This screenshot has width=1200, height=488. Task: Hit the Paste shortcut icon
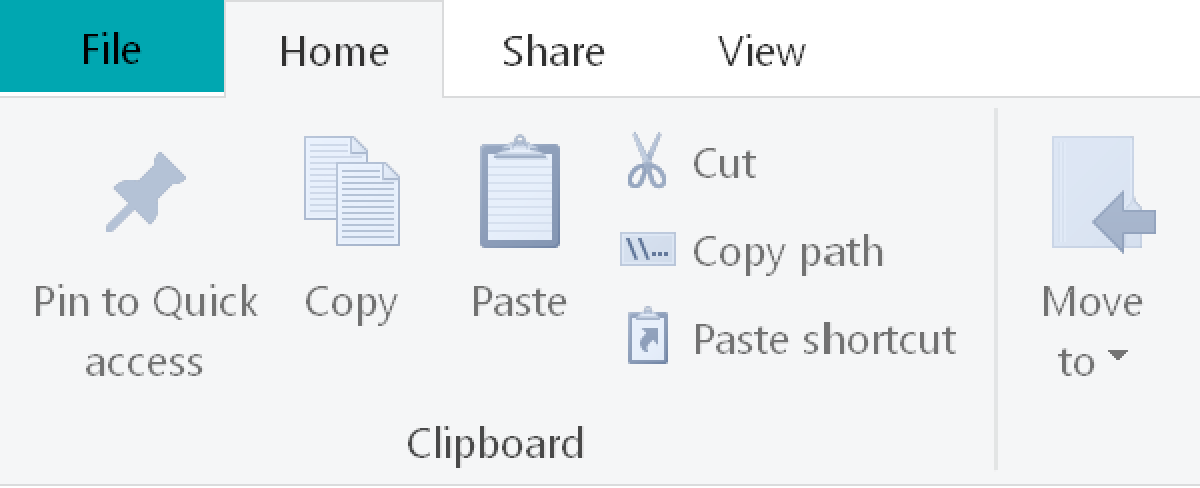click(x=647, y=337)
